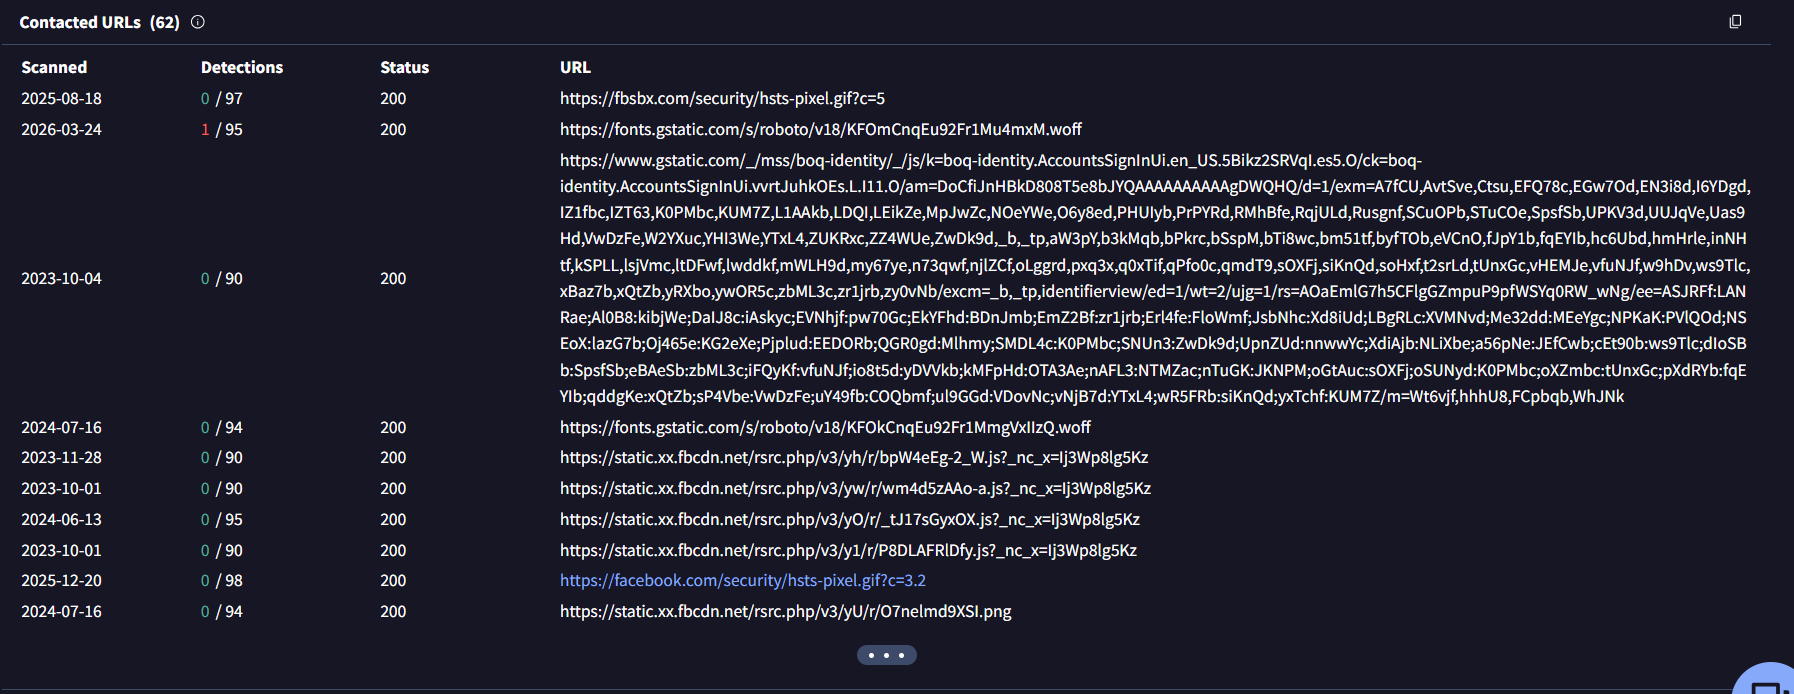Screen dimensions: 1794x694
Task: Open the facebook.com hsts-pixel.gif link
Action: coord(743,580)
